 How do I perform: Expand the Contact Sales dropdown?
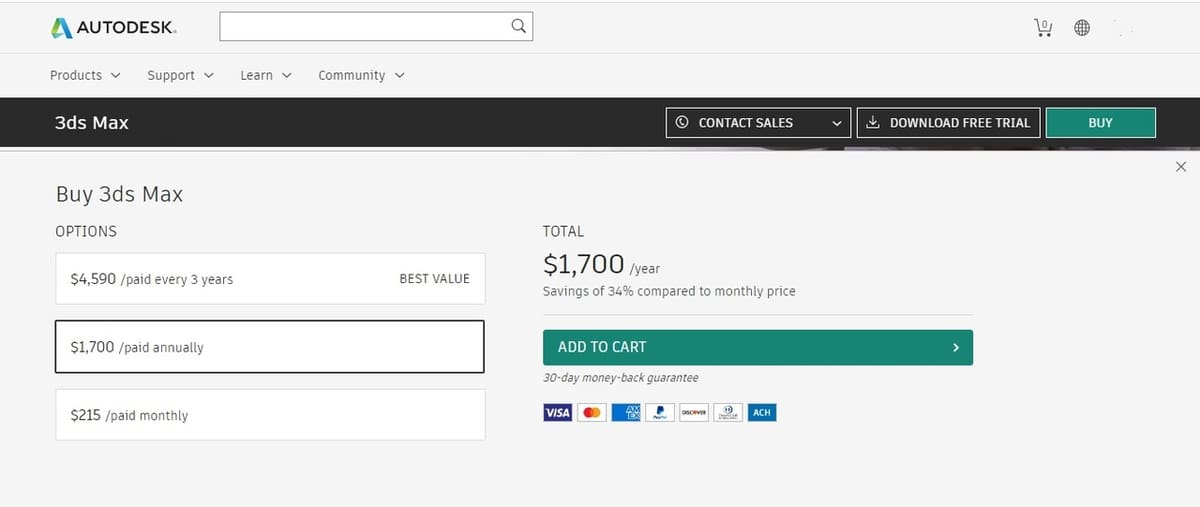pos(758,123)
